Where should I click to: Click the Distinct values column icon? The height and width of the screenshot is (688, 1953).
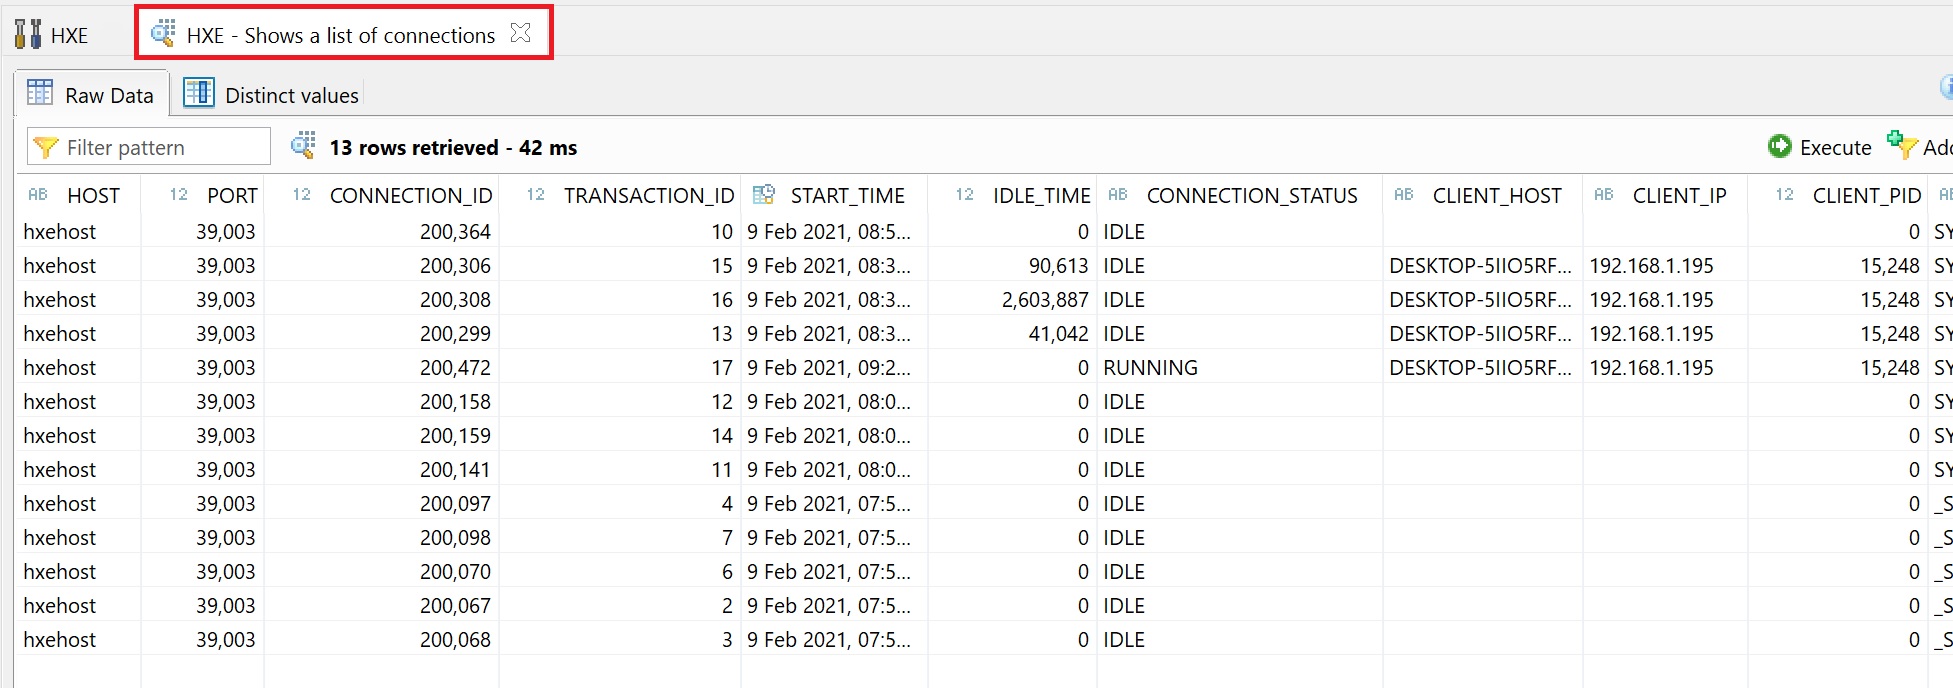click(x=198, y=94)
